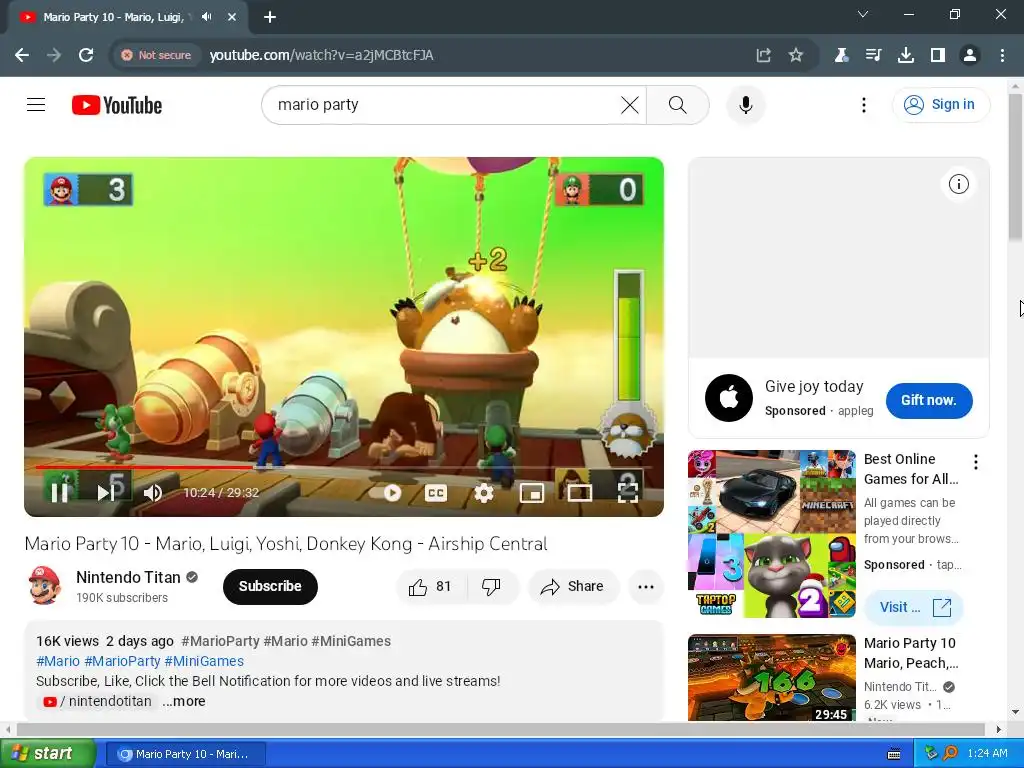Click the taskbar clock 1:24 AM

click(x=987, y=754)
